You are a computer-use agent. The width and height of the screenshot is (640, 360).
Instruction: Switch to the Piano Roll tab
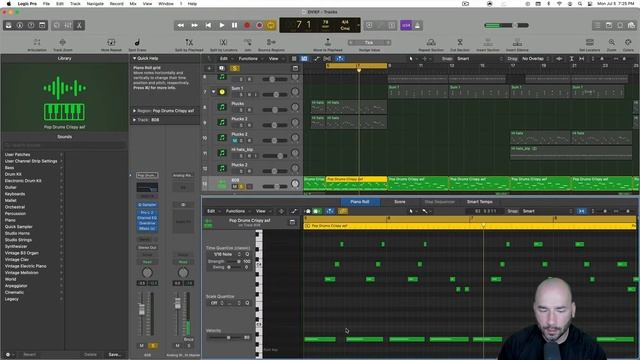coord(360,202)
